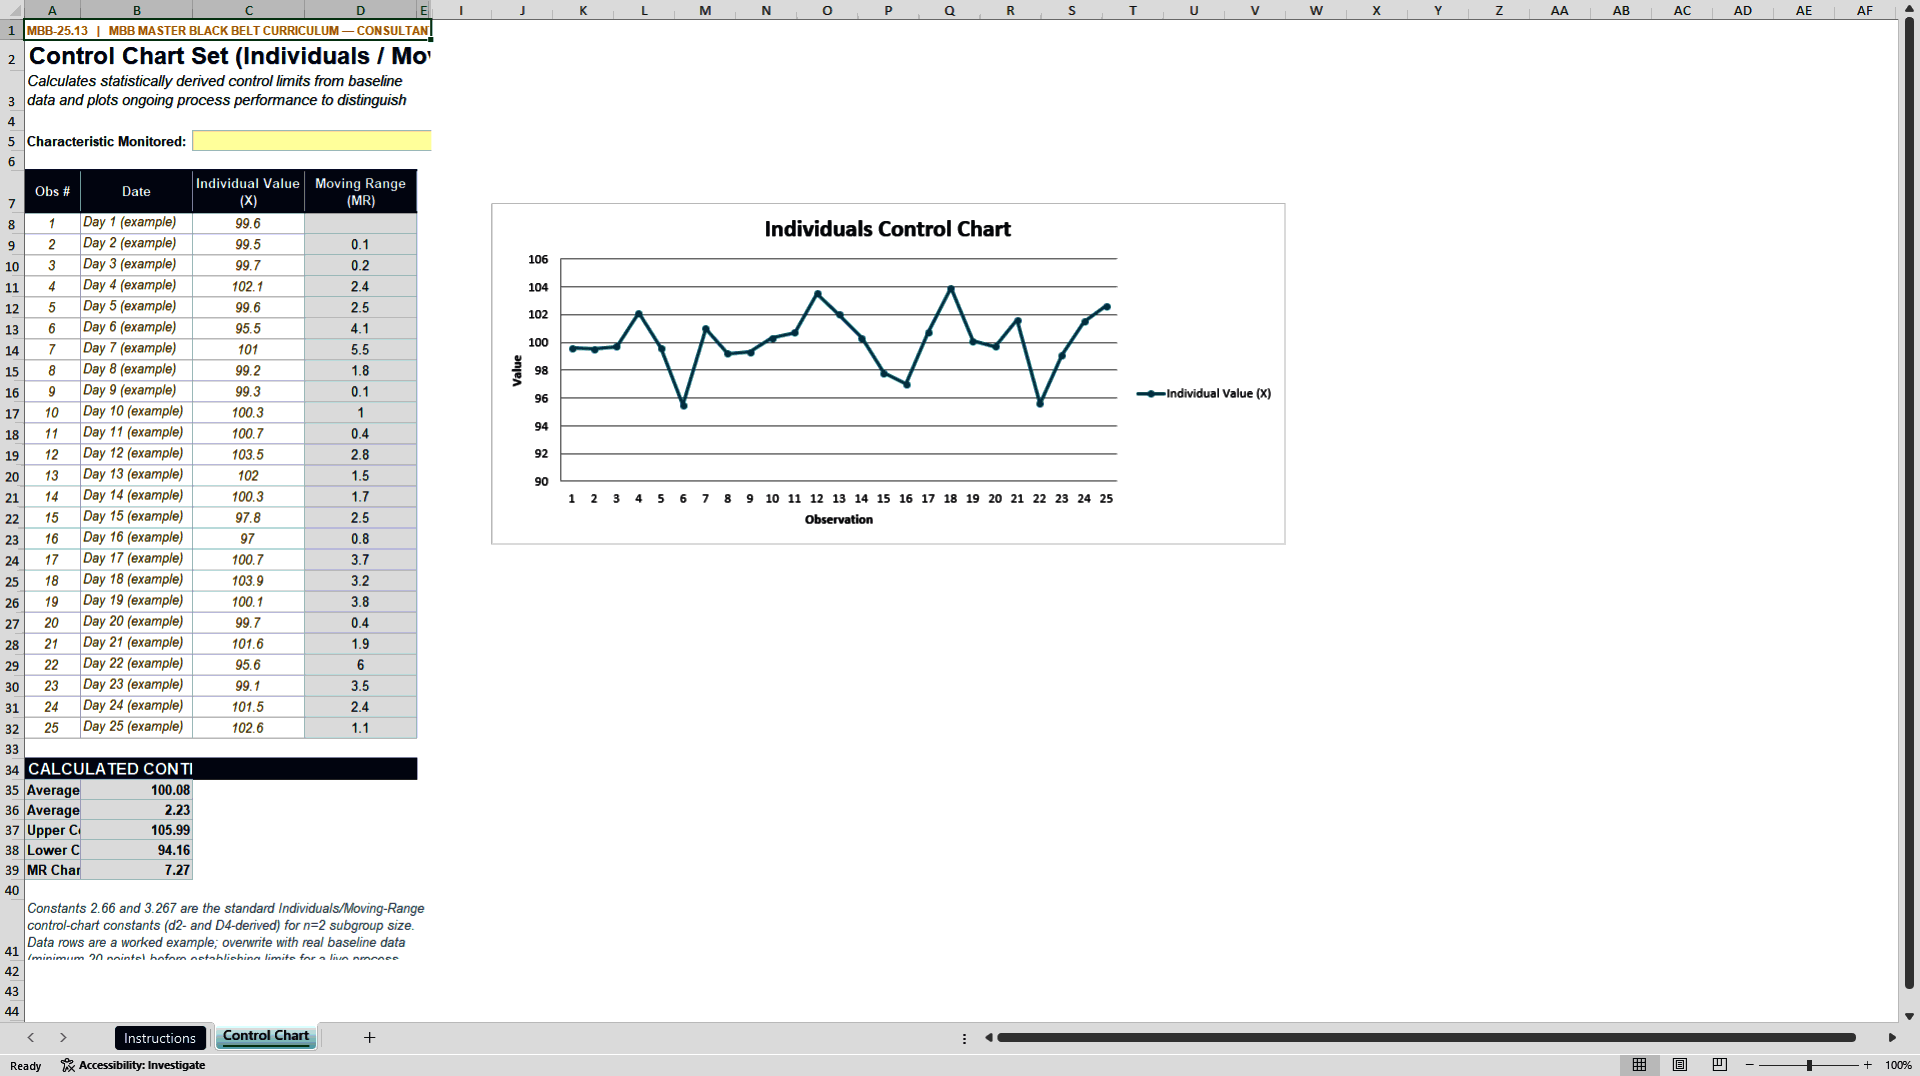
Task: Click the horizontal scrollbar thumb
Action: [1426, 1038]
